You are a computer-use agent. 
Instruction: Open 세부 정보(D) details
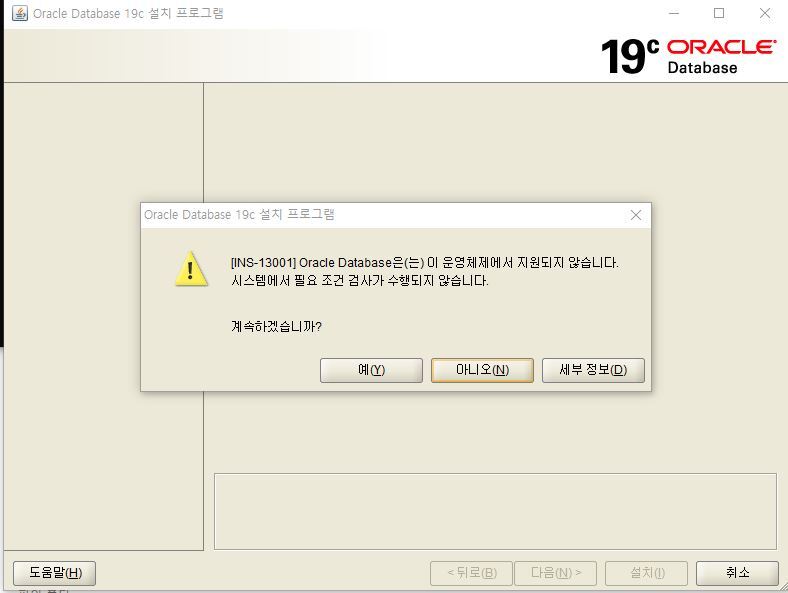pyautogui.click(x=593, y=370)
